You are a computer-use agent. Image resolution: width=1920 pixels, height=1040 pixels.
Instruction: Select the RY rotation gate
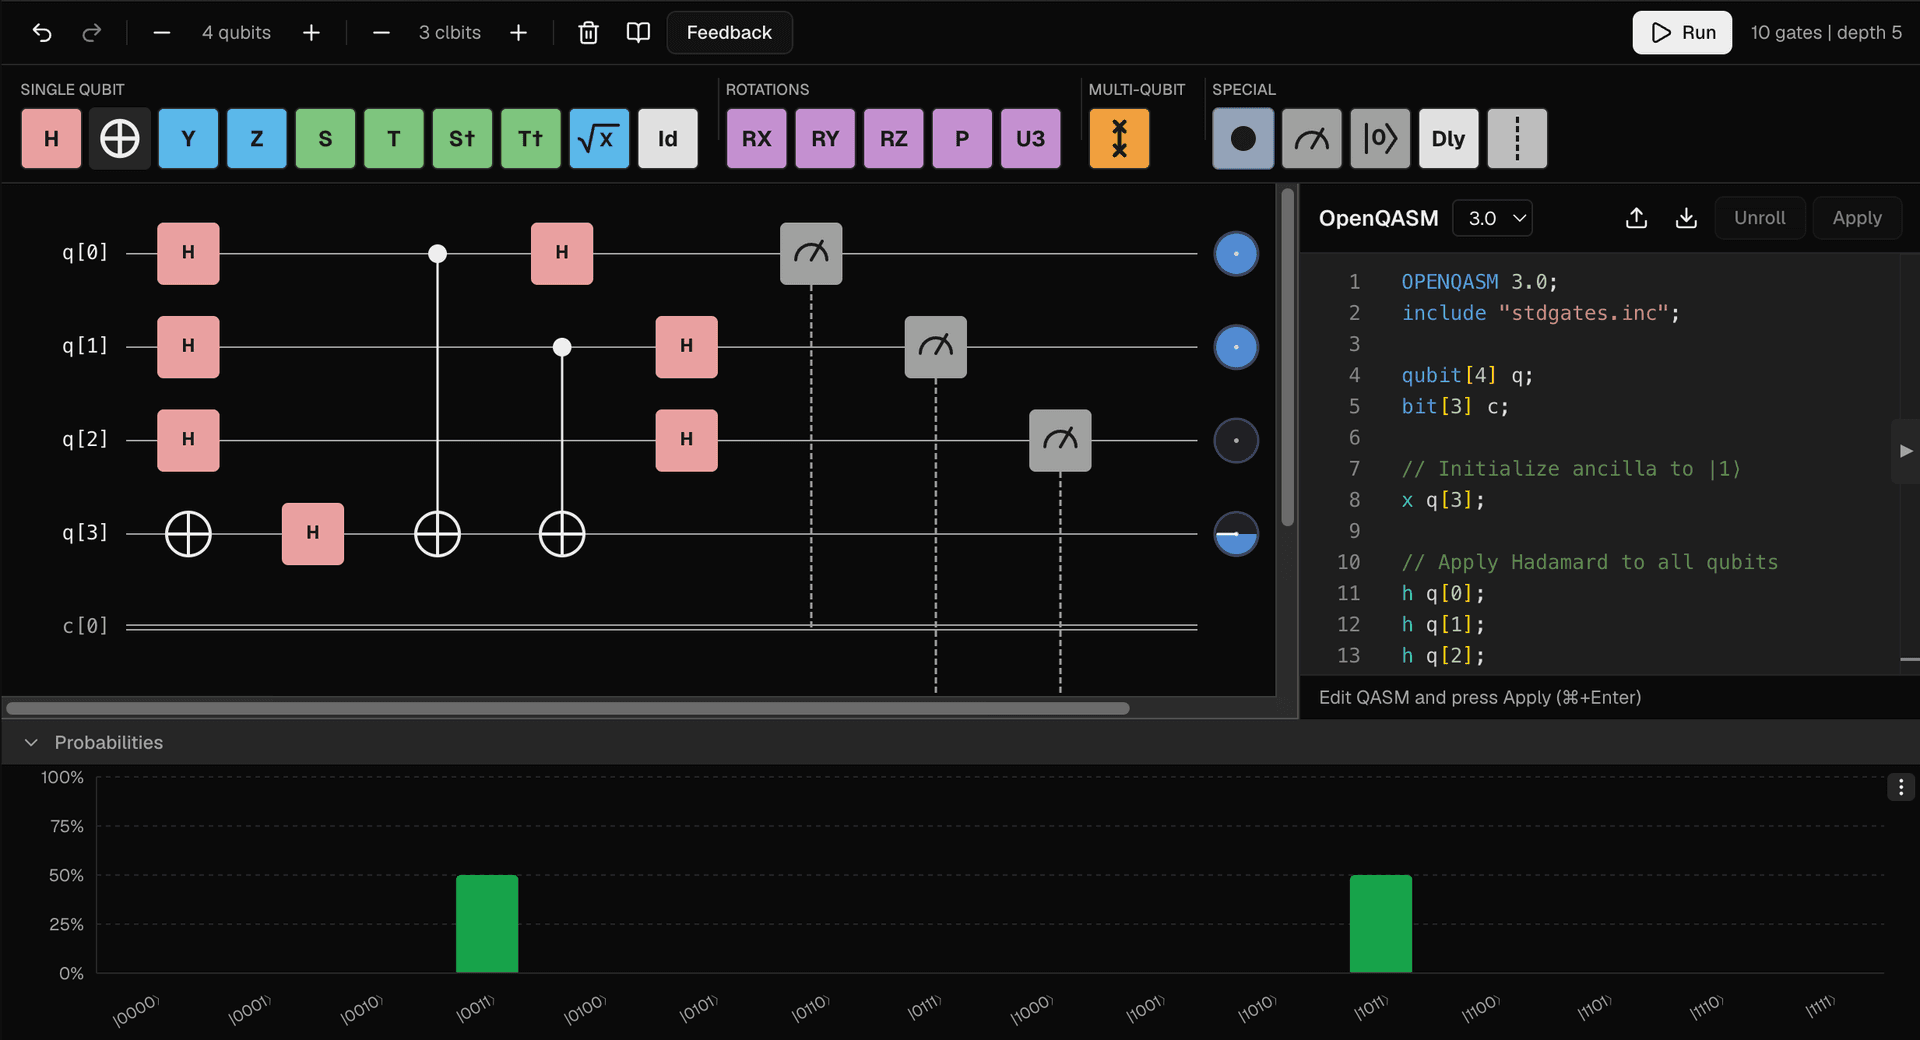(x=825, y=139)
